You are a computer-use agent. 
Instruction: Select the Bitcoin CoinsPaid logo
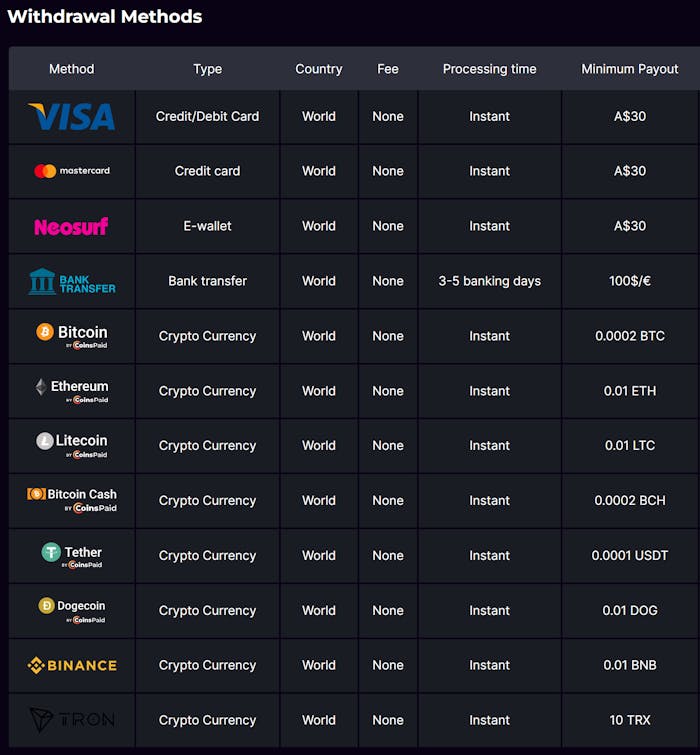pos(72,336)
